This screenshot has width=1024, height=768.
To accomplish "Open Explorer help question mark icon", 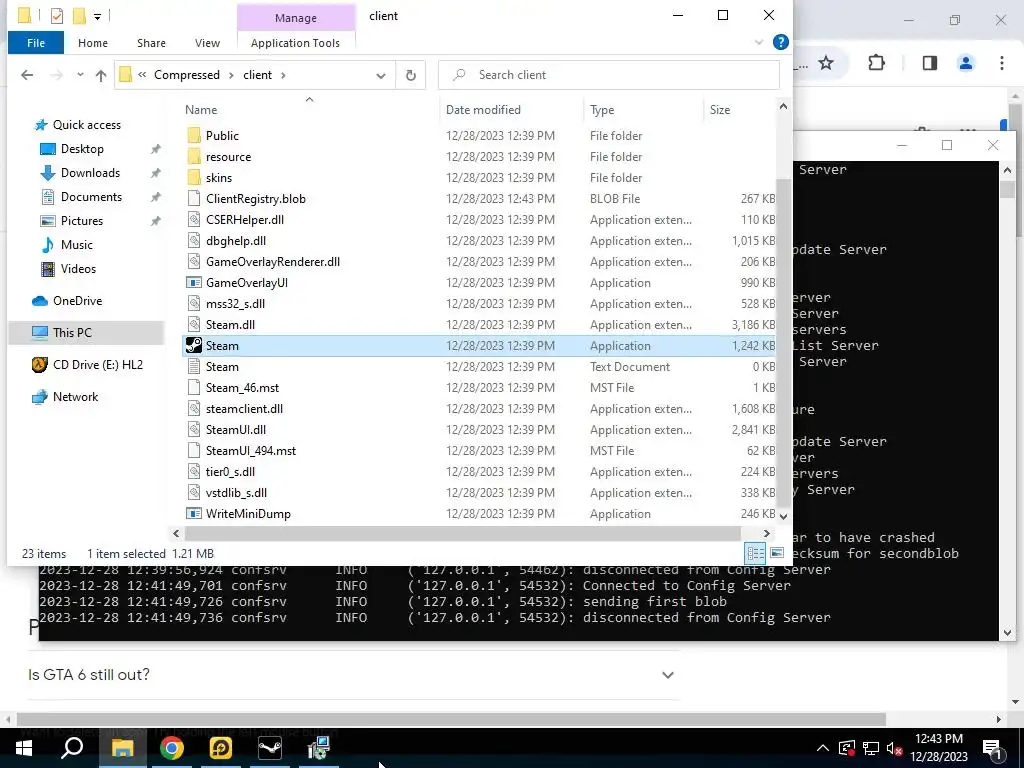I will click(x=780, y=42).
